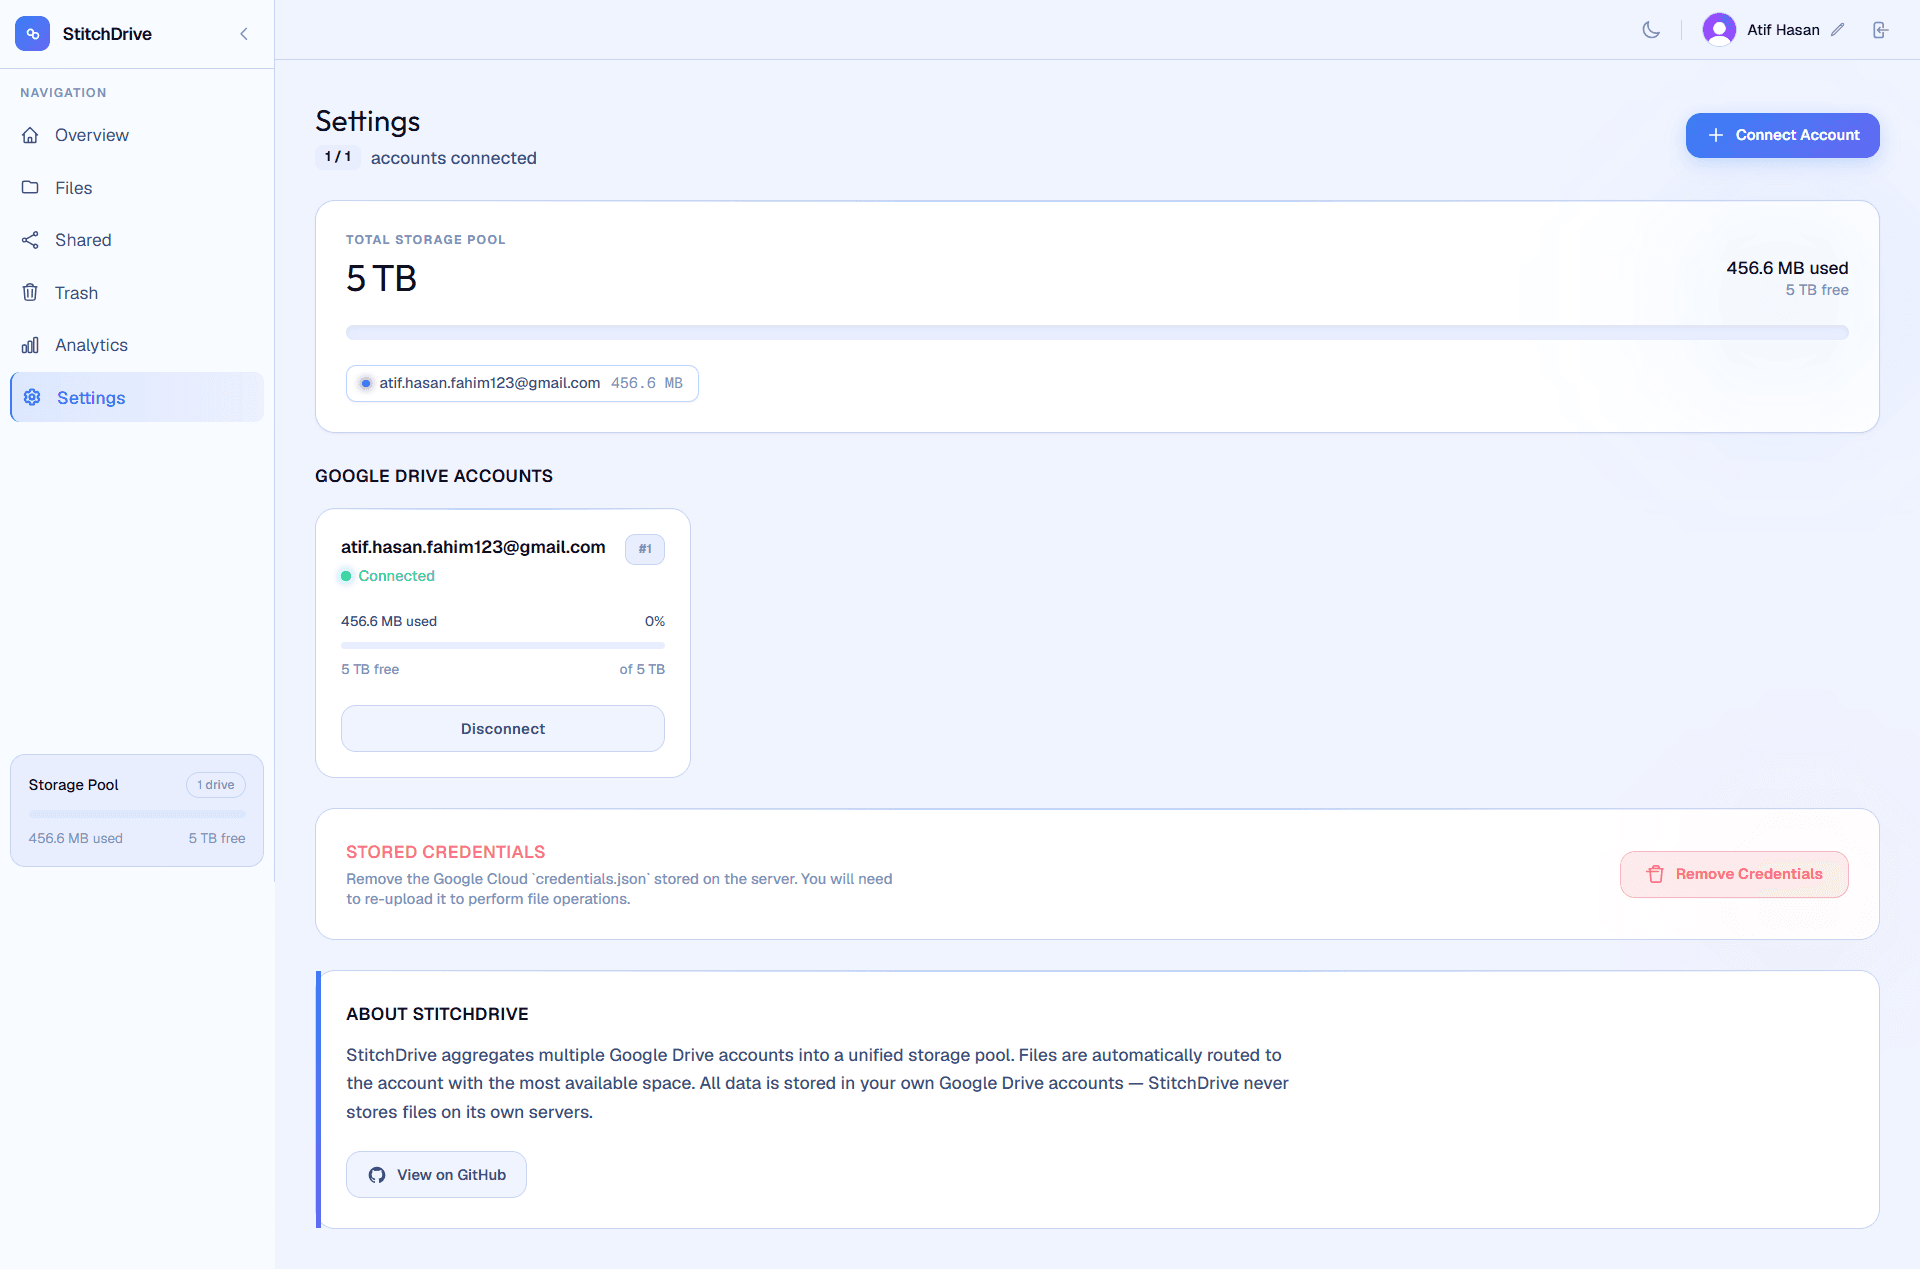1920x1269 pixels.
Task: Click the sidebar Storage Pool progress bar
Action: coord(137,813)
